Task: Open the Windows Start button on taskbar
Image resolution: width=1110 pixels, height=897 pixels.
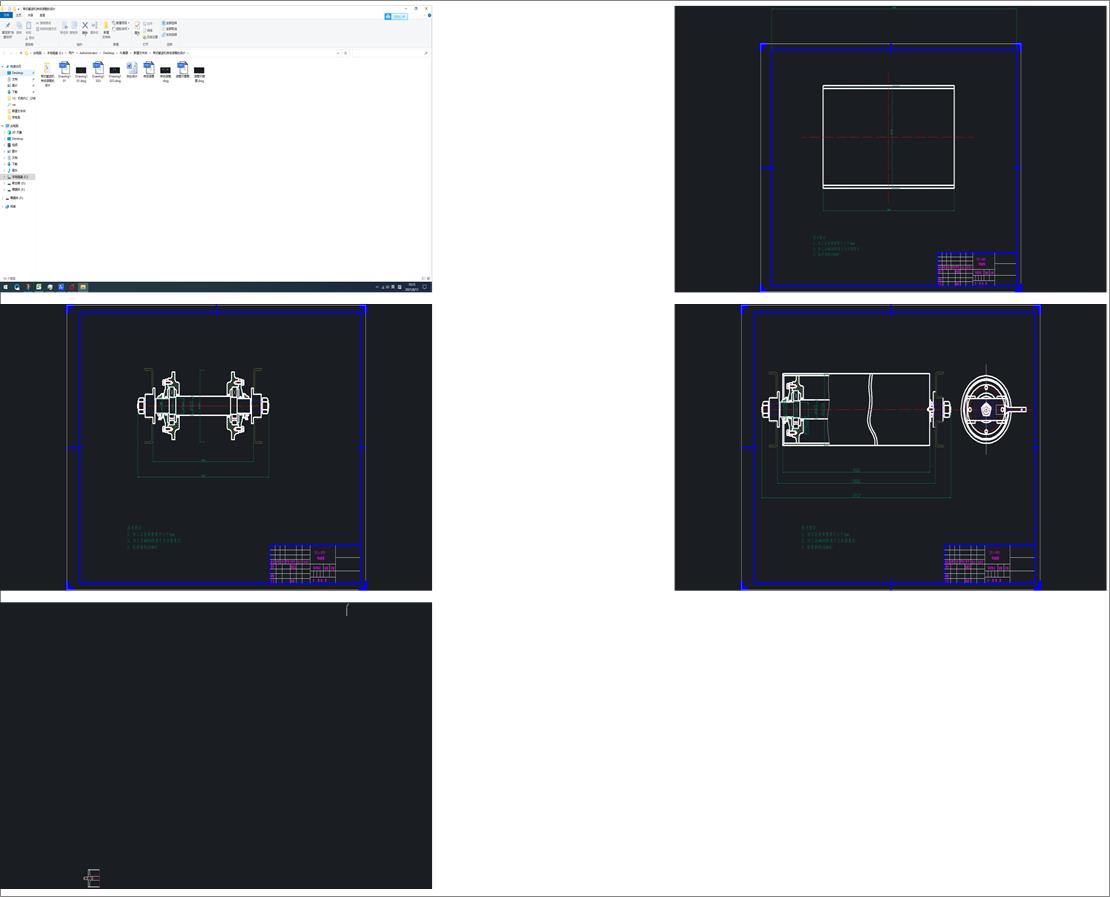Action: tap(6, 287)
